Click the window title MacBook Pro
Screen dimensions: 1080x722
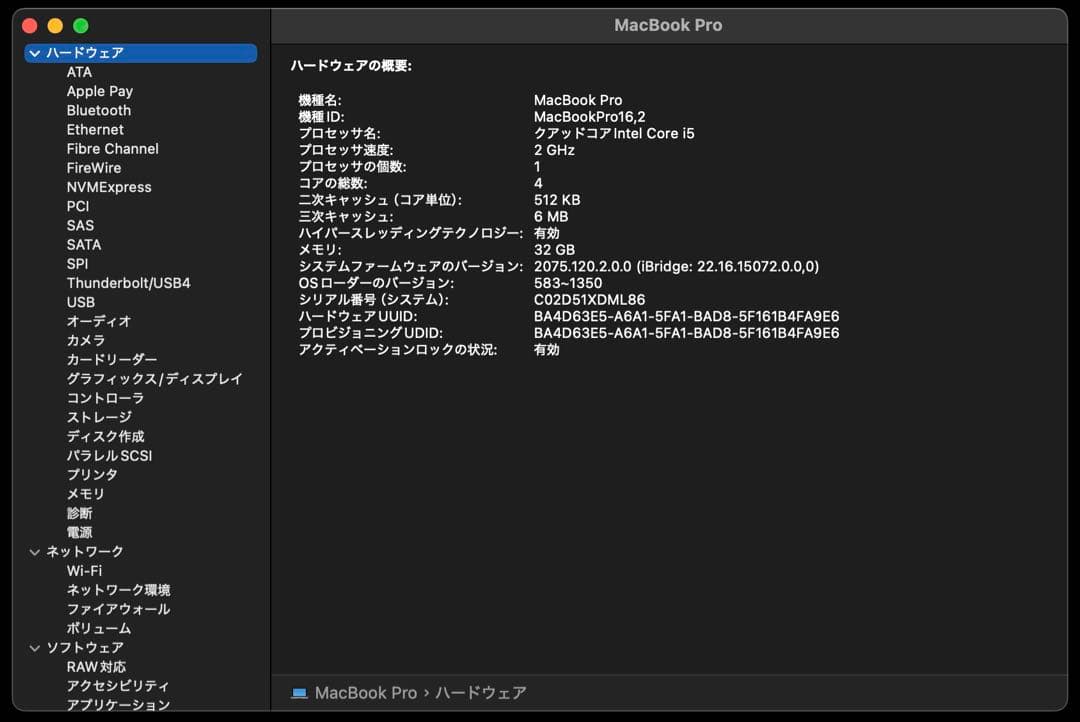click(x=668, y=25)
